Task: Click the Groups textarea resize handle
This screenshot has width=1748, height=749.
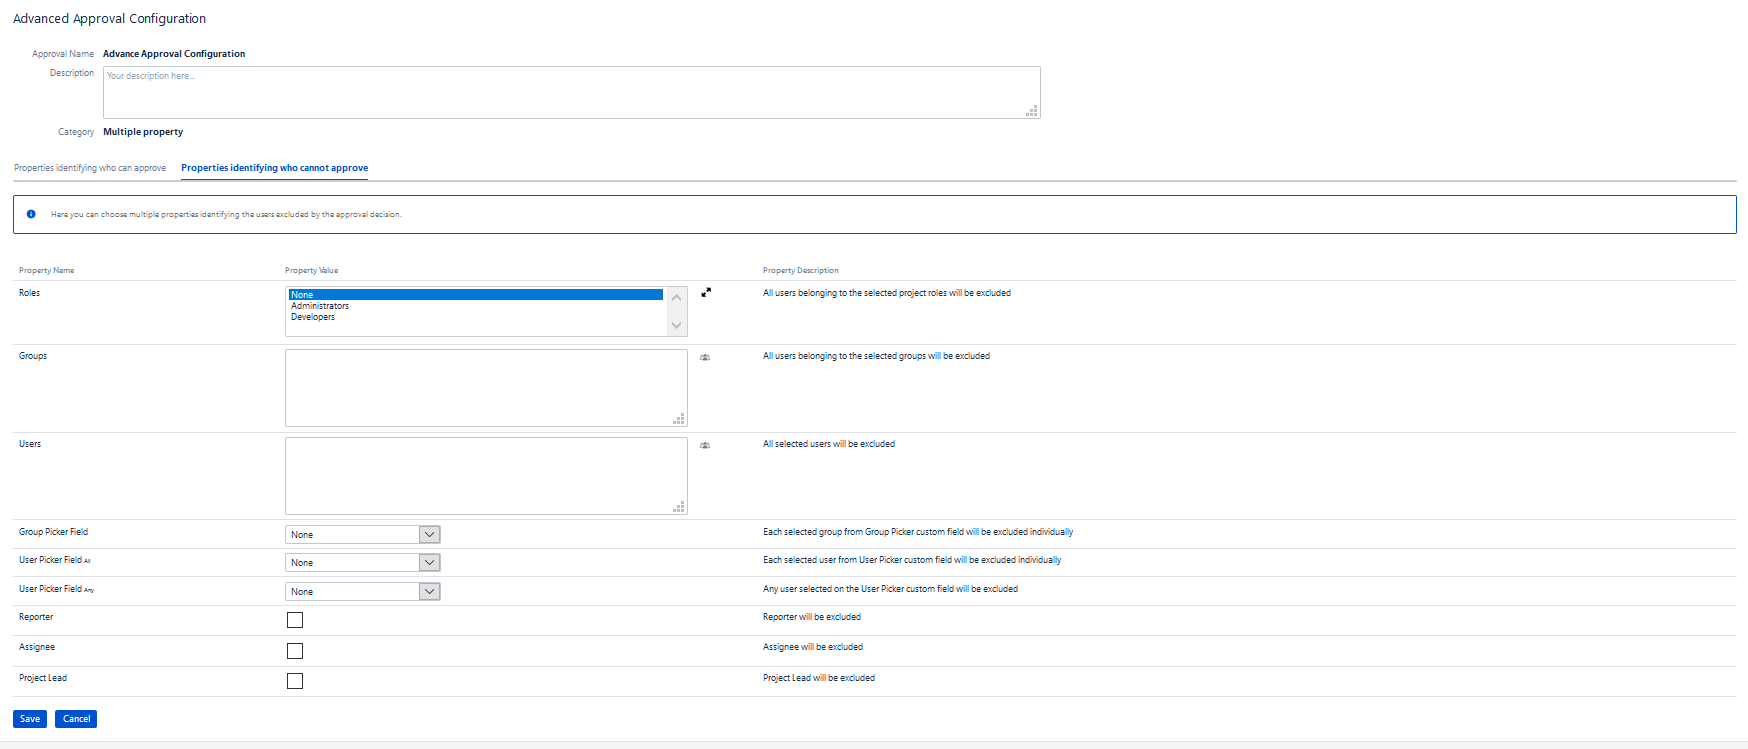Action: 679,419
